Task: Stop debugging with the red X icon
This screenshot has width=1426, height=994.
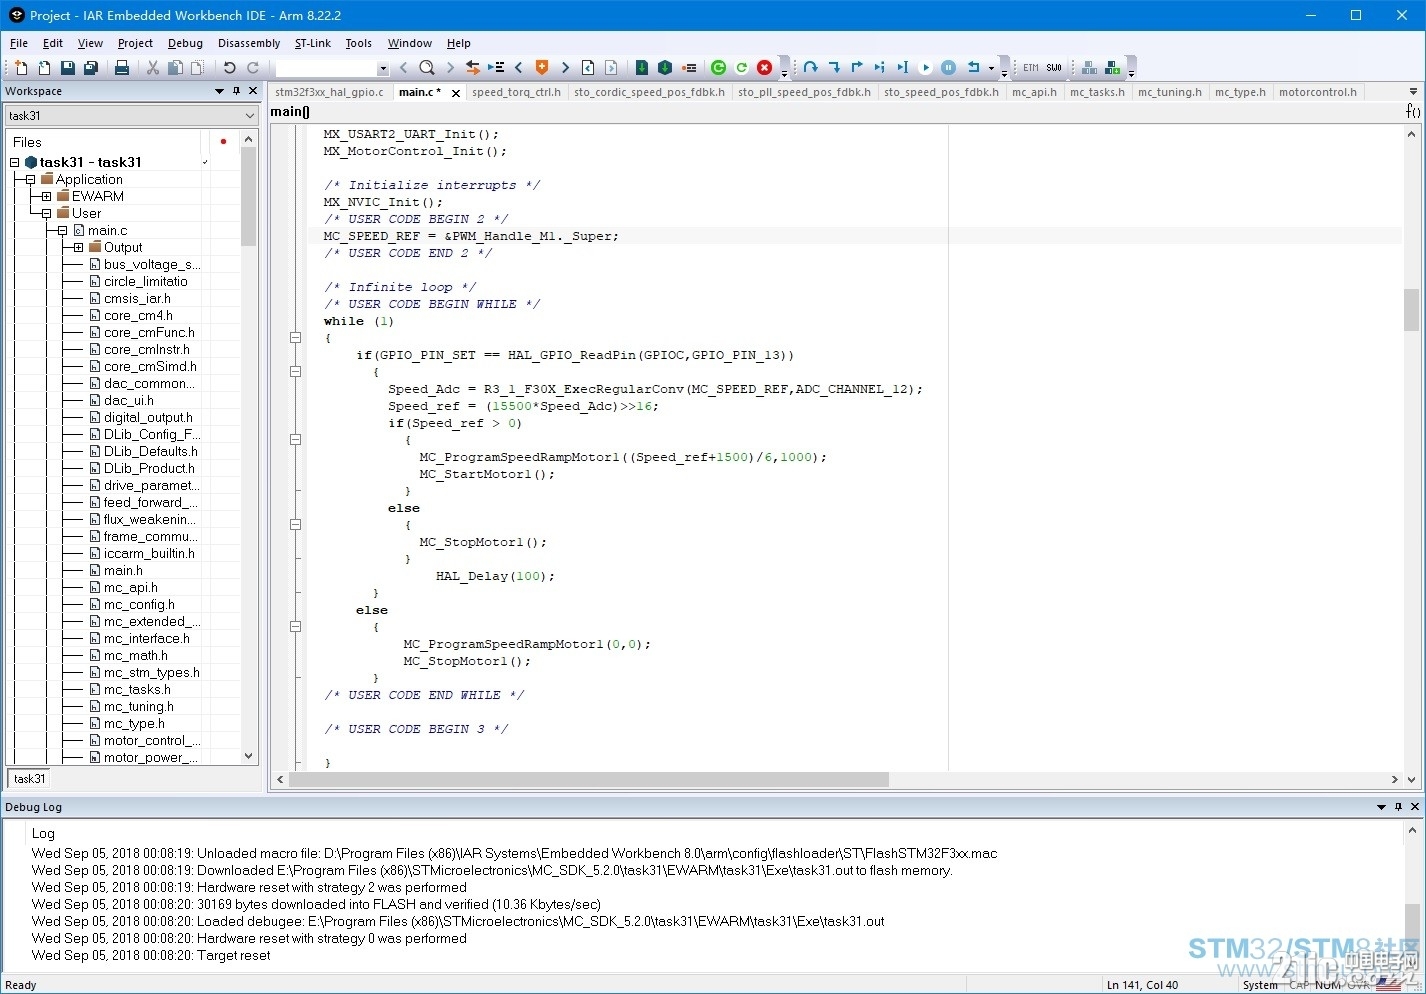Action: point(765,67)
